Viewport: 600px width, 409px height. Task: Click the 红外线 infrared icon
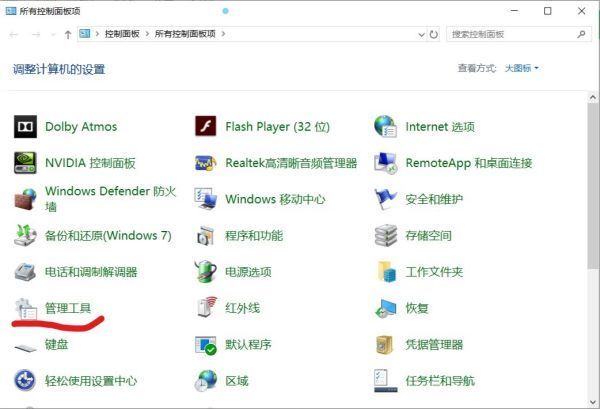click(207, 307)
